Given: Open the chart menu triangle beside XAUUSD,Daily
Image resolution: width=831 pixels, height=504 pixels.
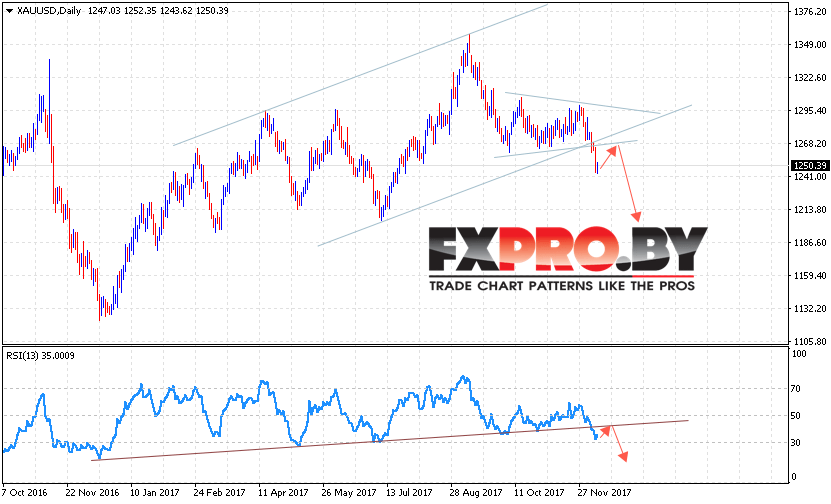Looking at the screenshot, I should 9,11.
